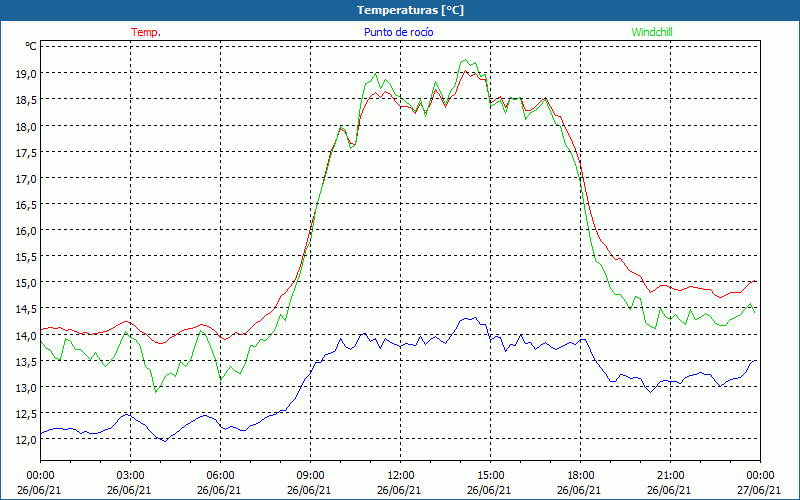Click the 18,0 y-axis value

coord(28,126)
